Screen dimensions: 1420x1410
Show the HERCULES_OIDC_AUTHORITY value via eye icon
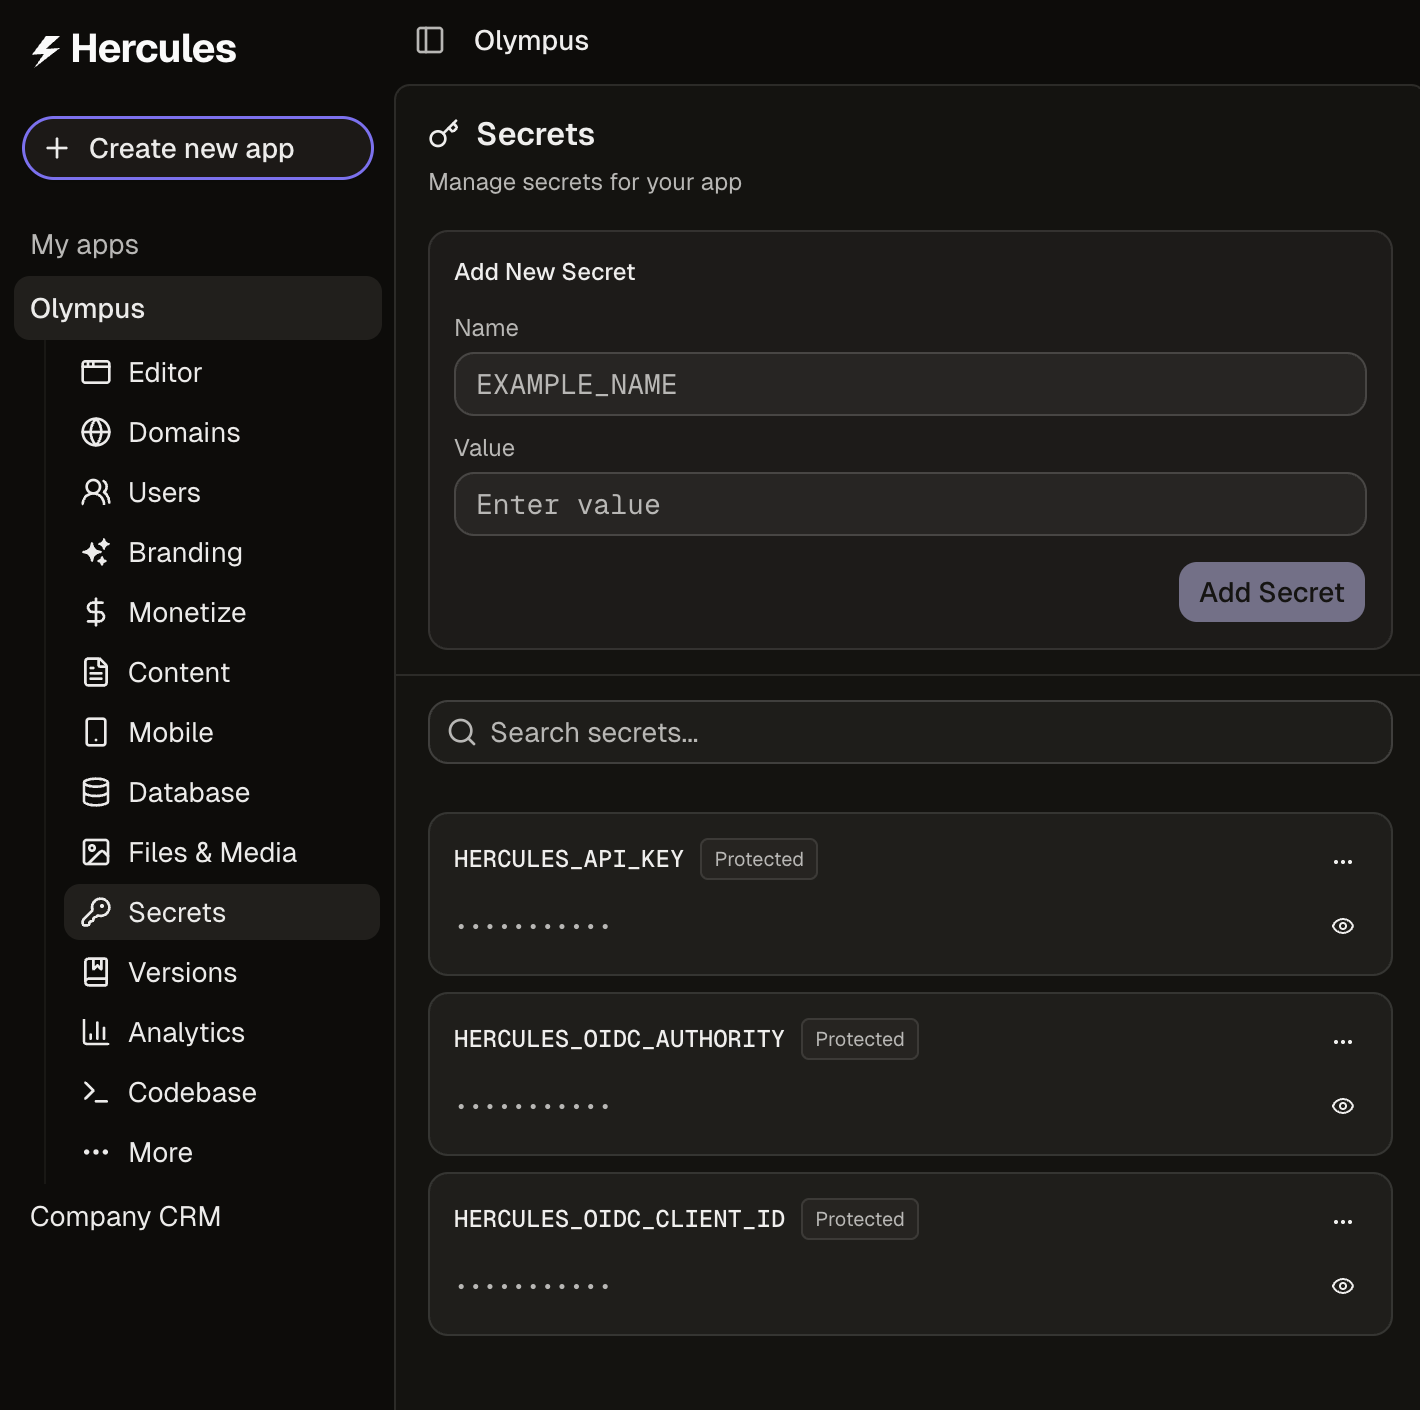click(1343, 1106)
